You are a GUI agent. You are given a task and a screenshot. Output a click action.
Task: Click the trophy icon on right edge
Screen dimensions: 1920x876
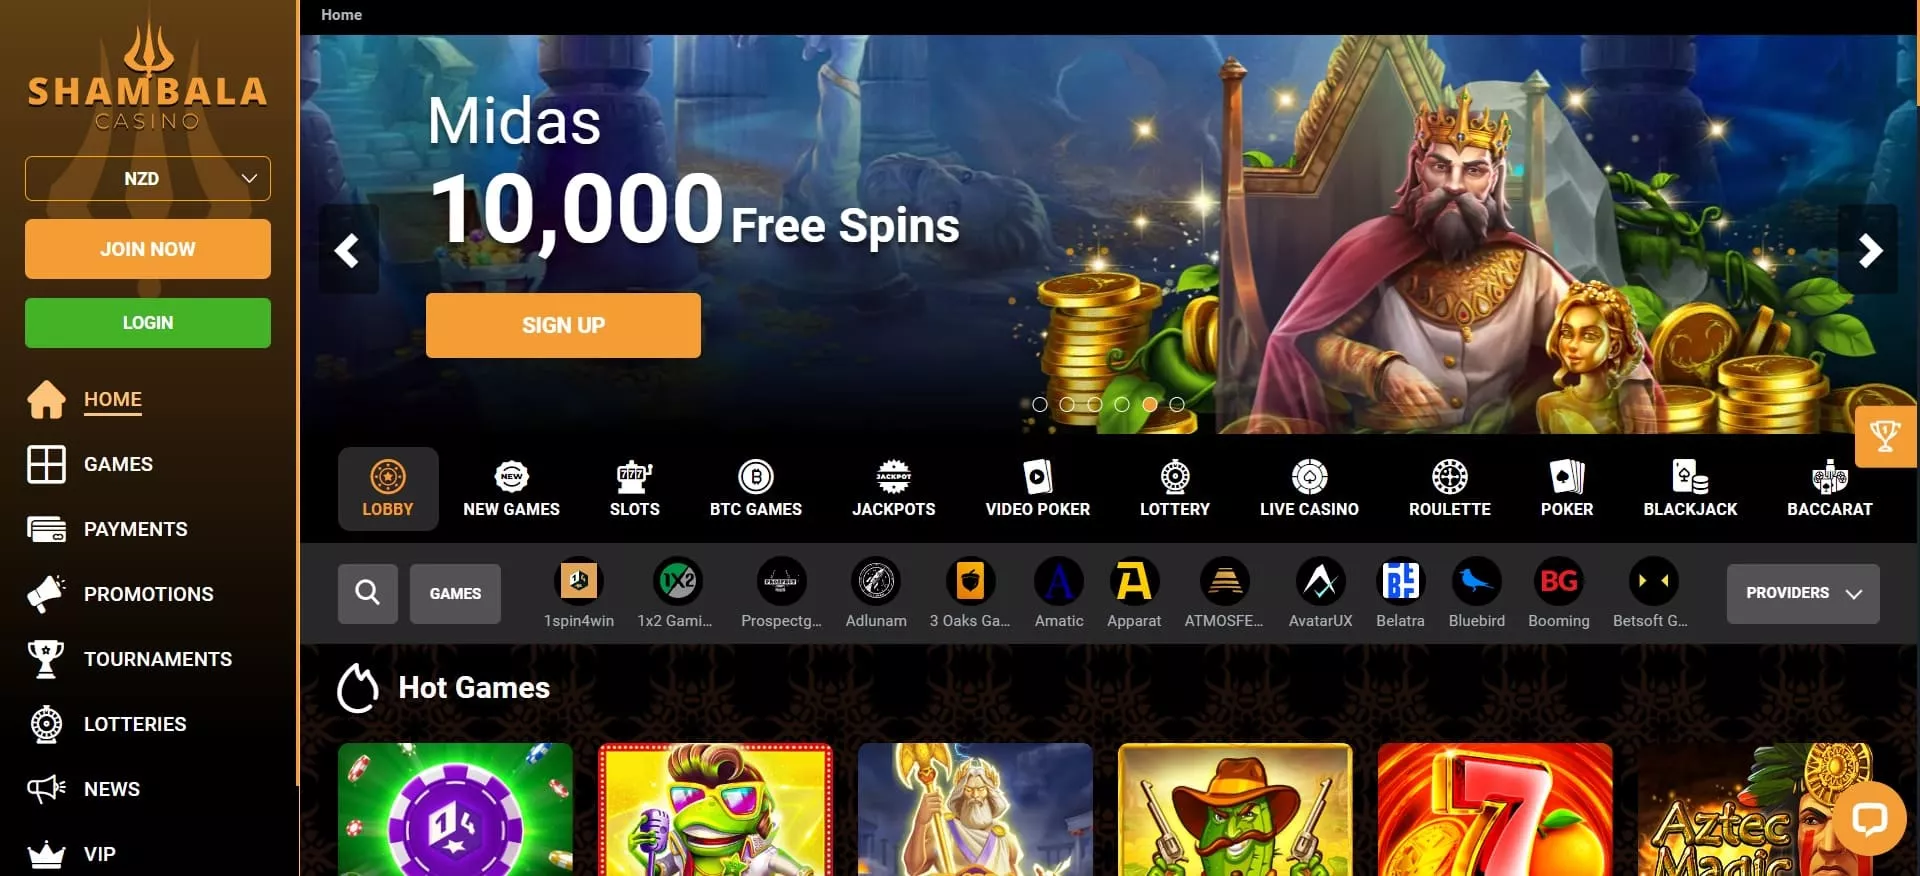point(1886,436)
